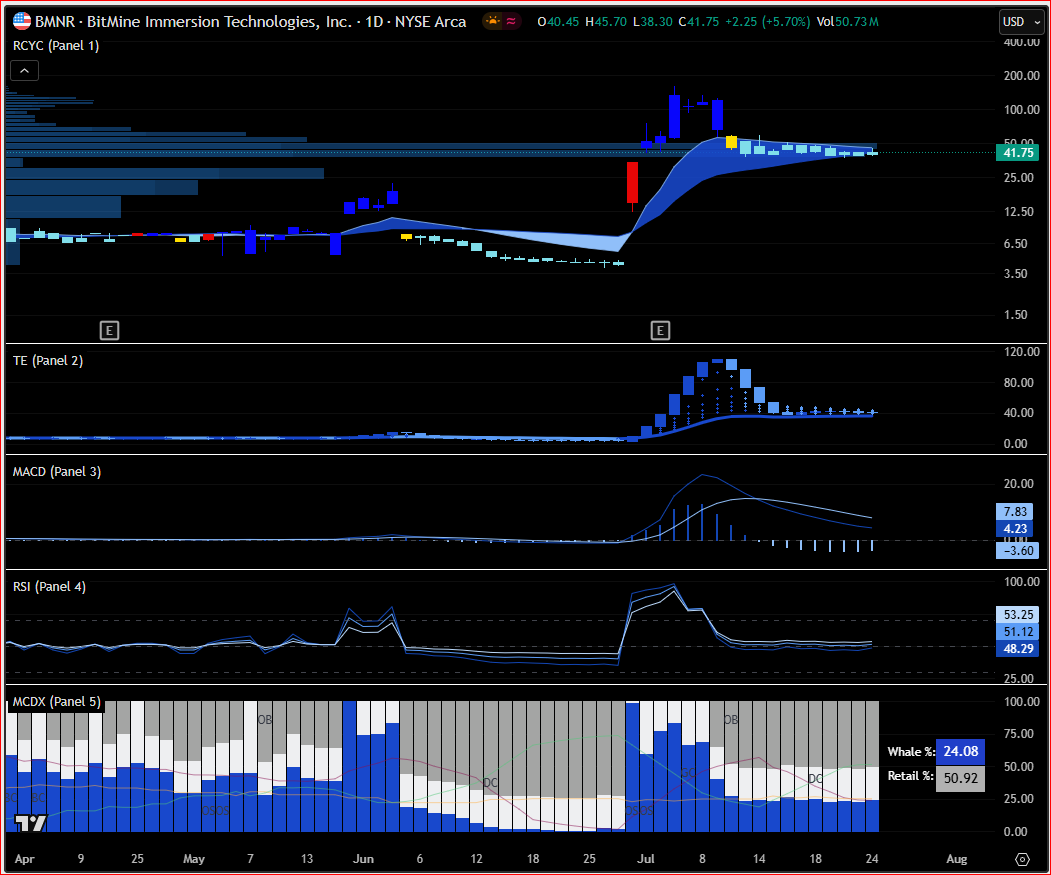The width and height of the screenshot is (1051, 875).
Task: Click the Apr label on time axis
Action: (x=25, y=859)
